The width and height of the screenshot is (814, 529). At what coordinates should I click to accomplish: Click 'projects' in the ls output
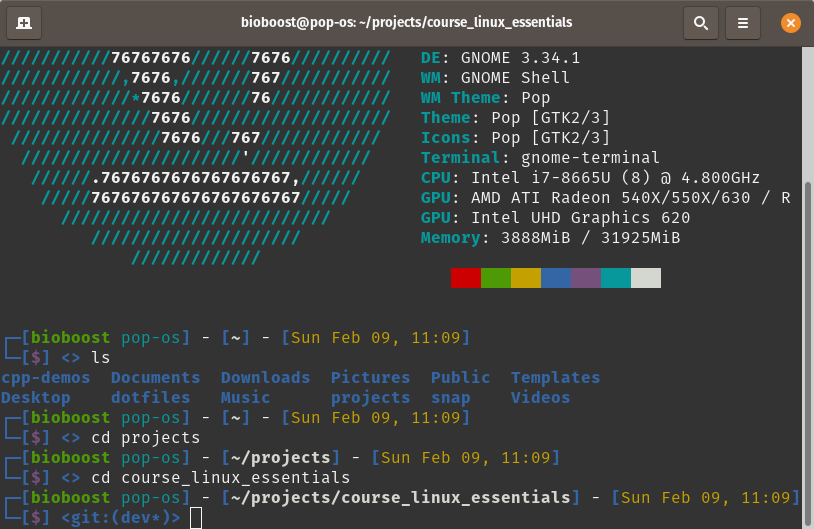tap(371, 398)
